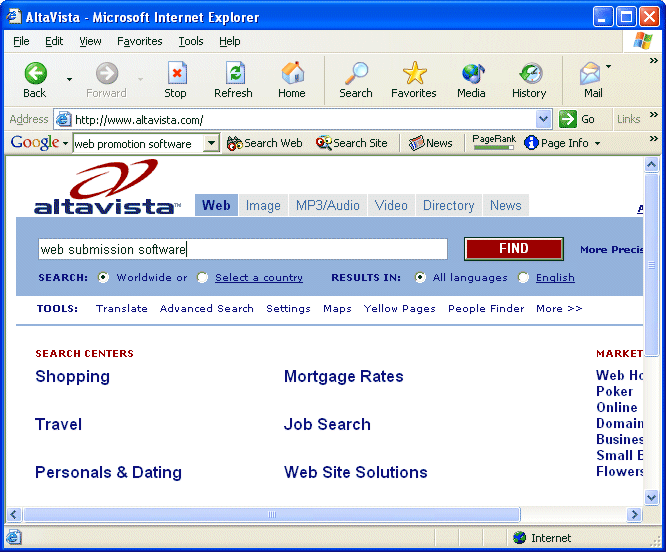
Task: Open the Google toolbar search history dropdown
Action: pos(211,143)
